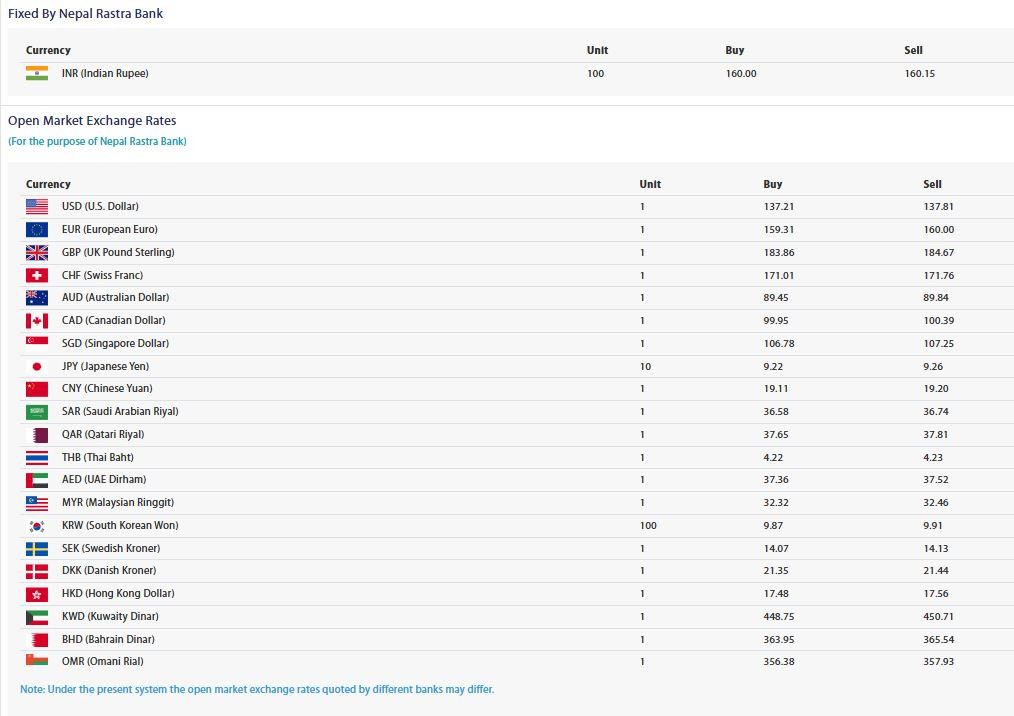Click '(For the purpose of Nepal Rastra Bank)' text

coord(97,141)
